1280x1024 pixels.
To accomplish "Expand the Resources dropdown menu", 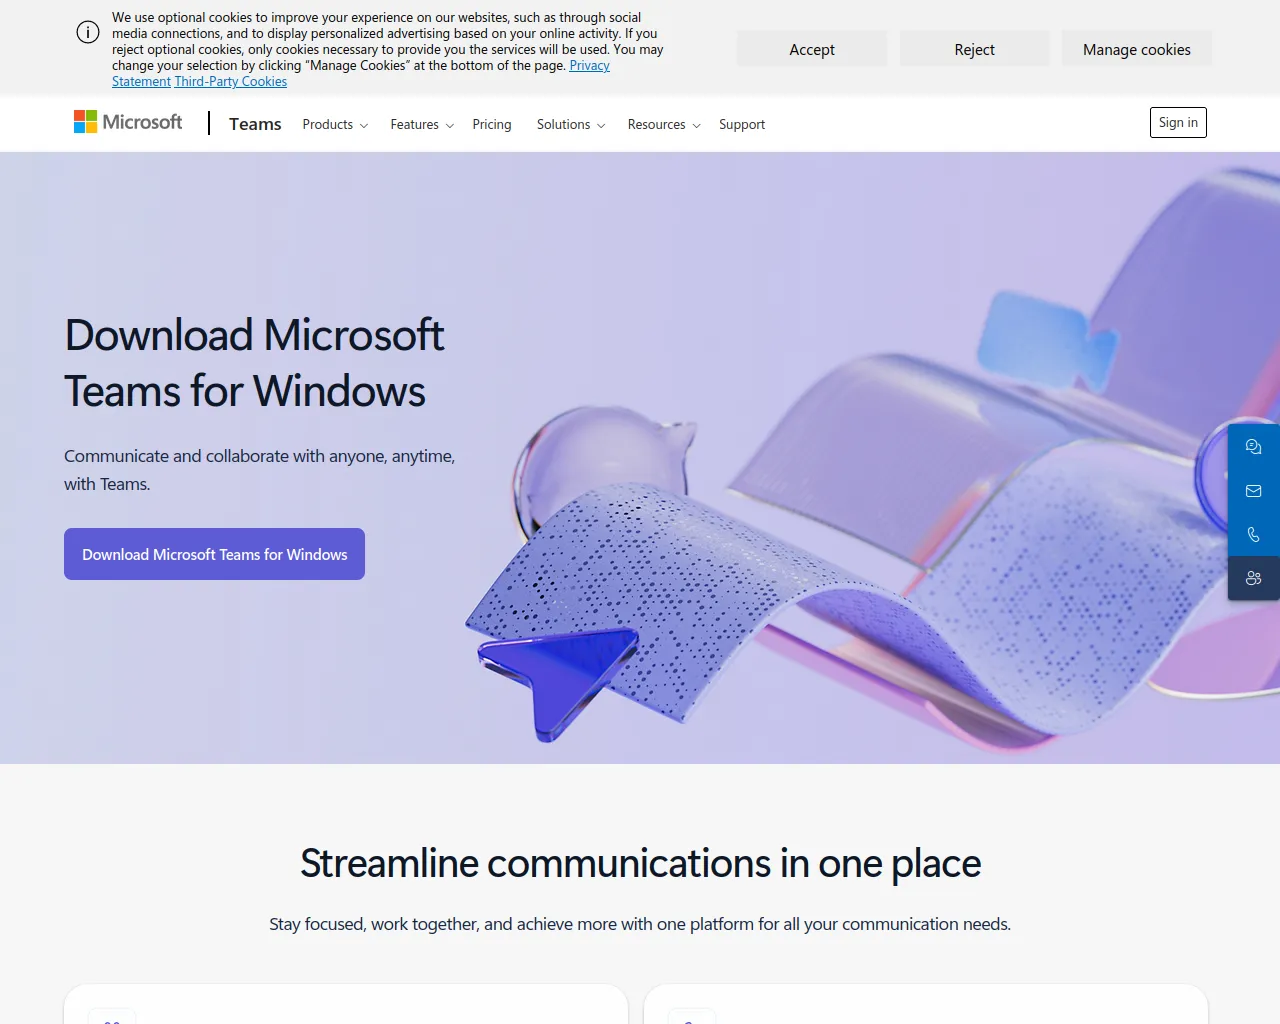I will 664,124.
